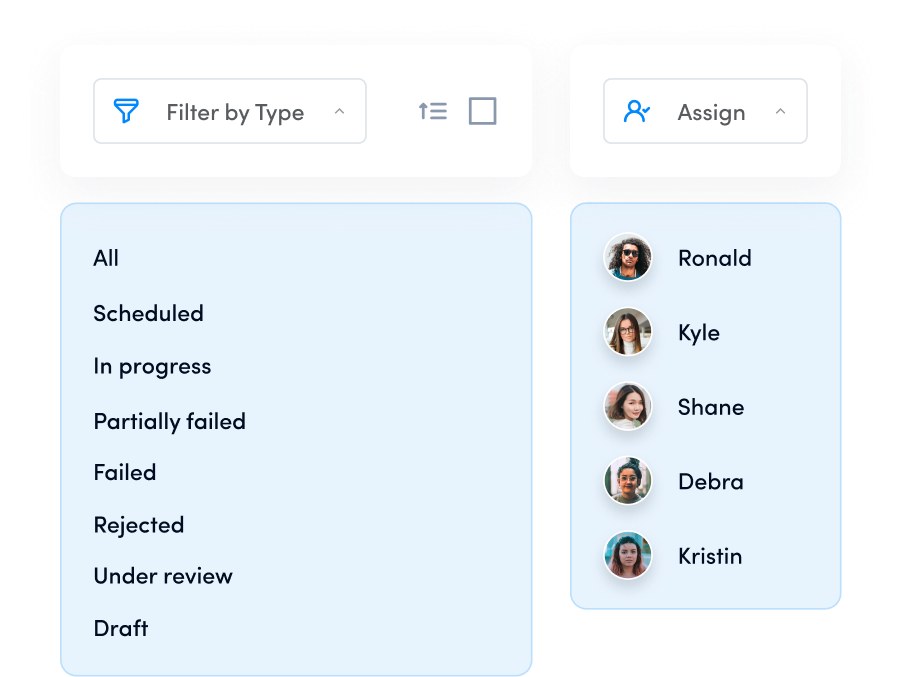Toggle the empty checkbox in the toolbar
Image resolution: width=901 pixels, height=677 pixels.
click(x=482, y=111)
